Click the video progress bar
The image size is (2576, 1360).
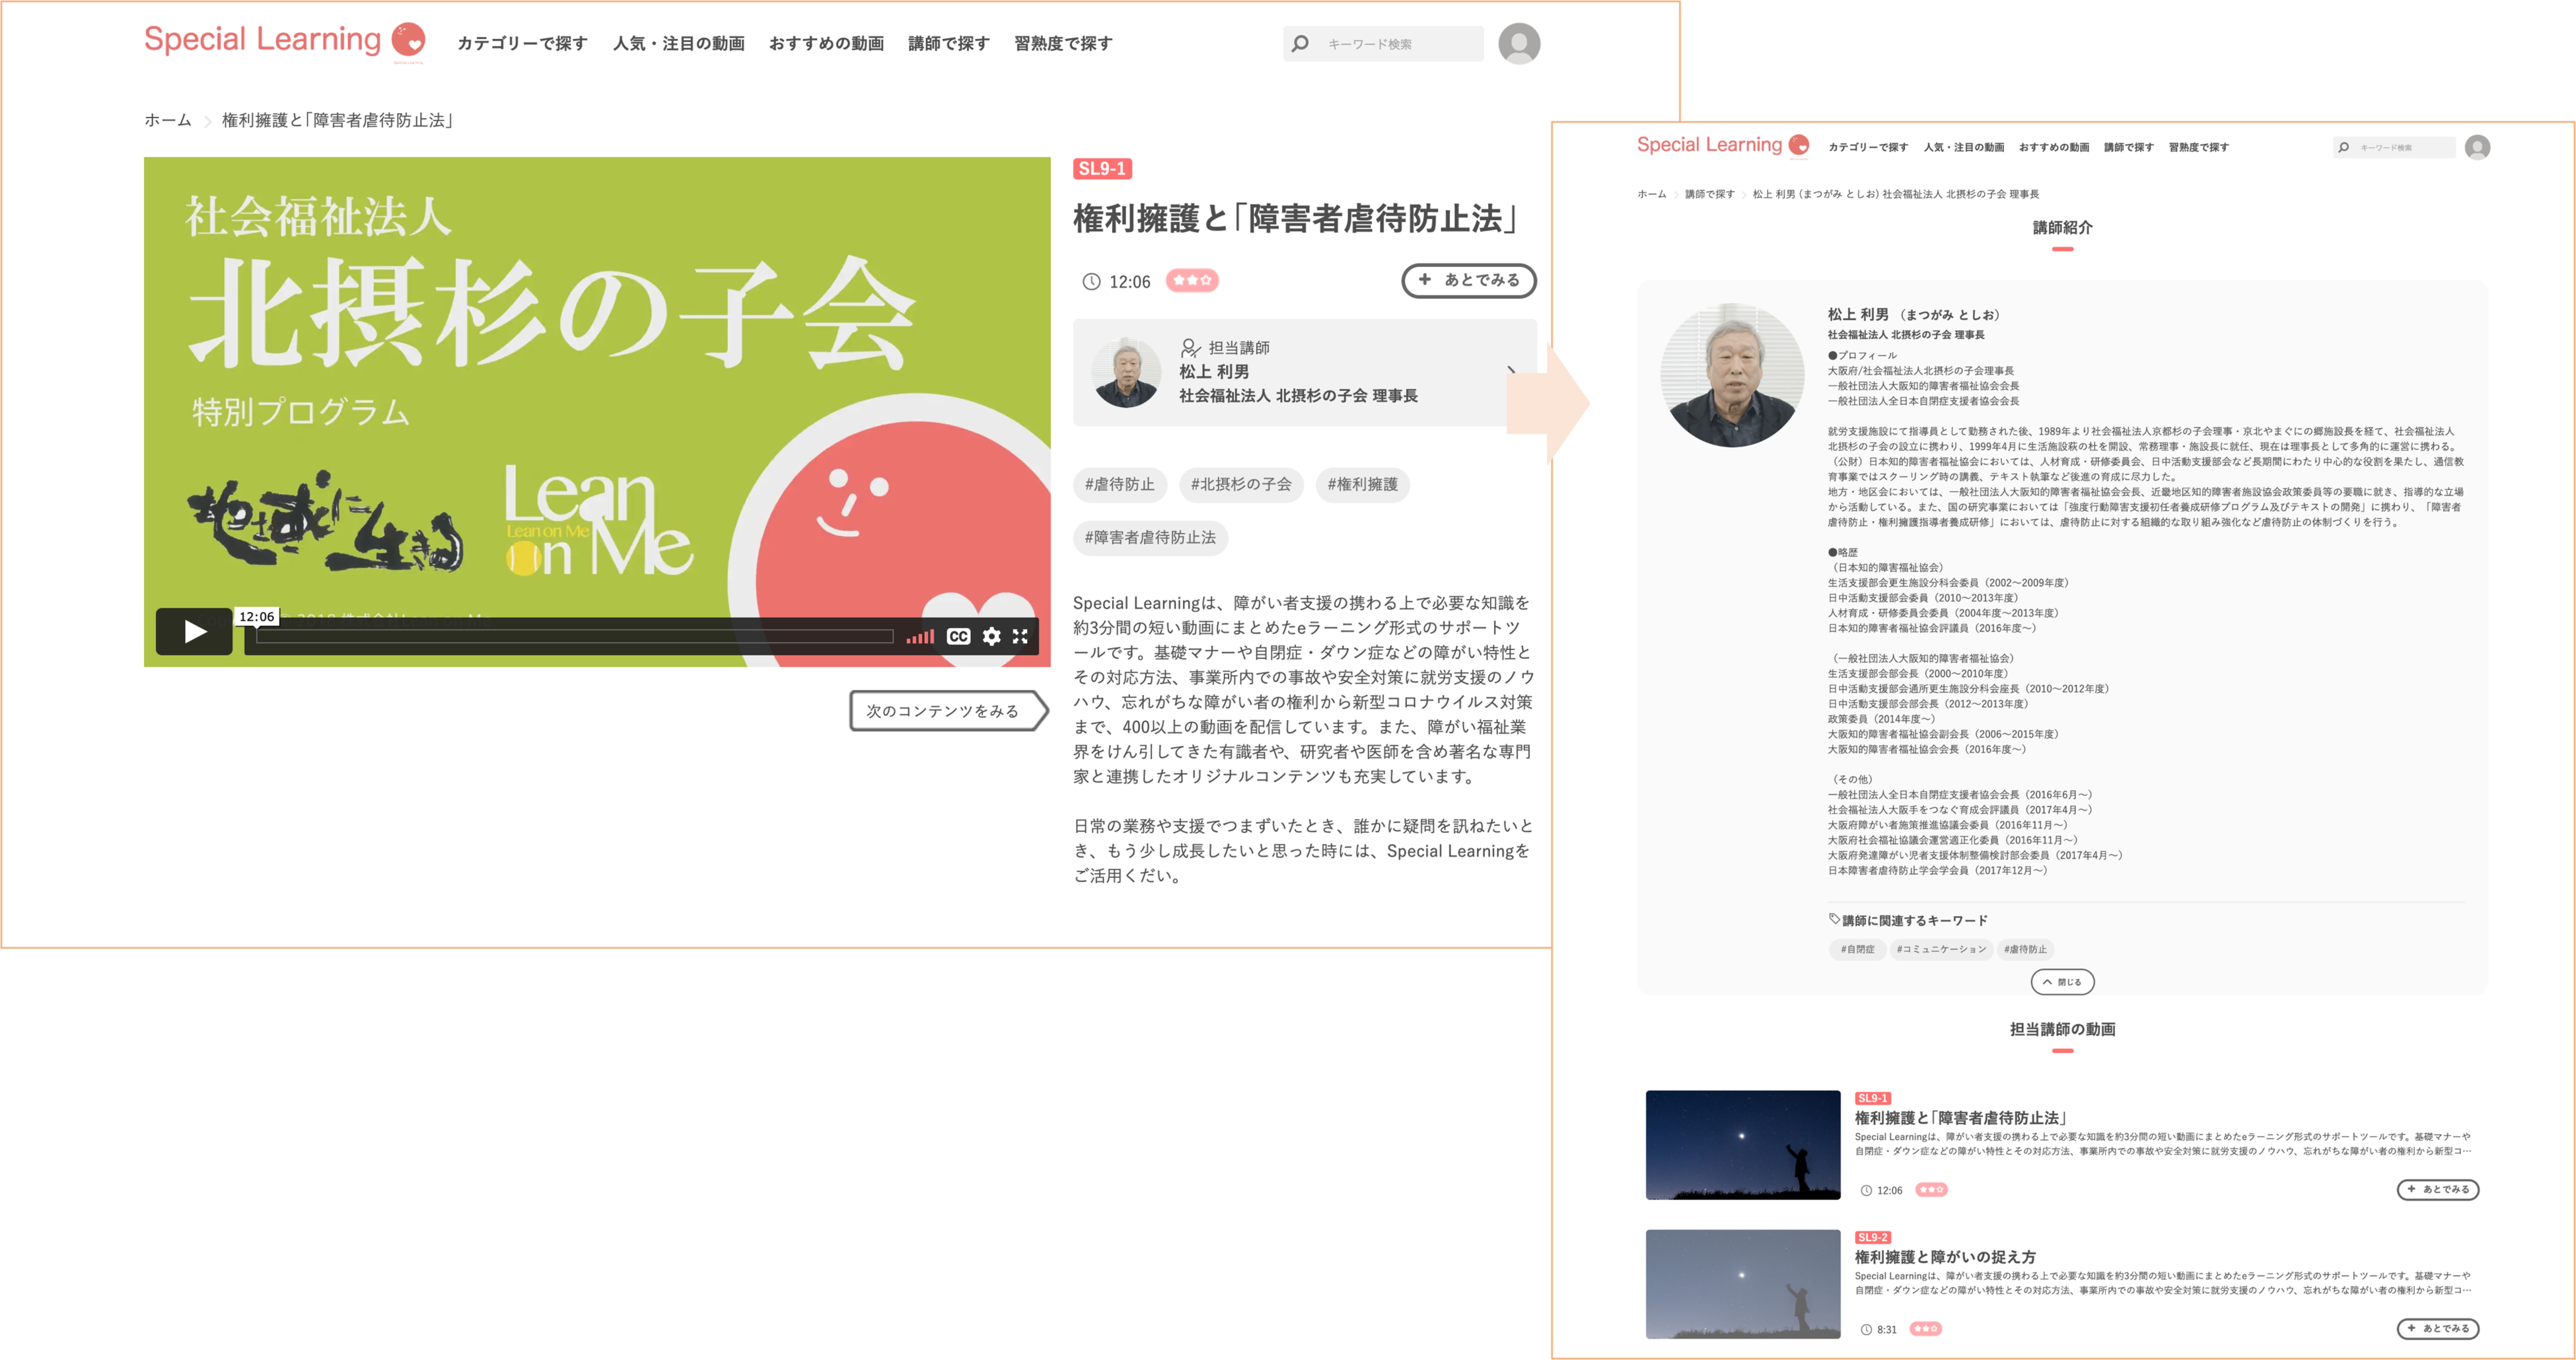click(575, 637)
